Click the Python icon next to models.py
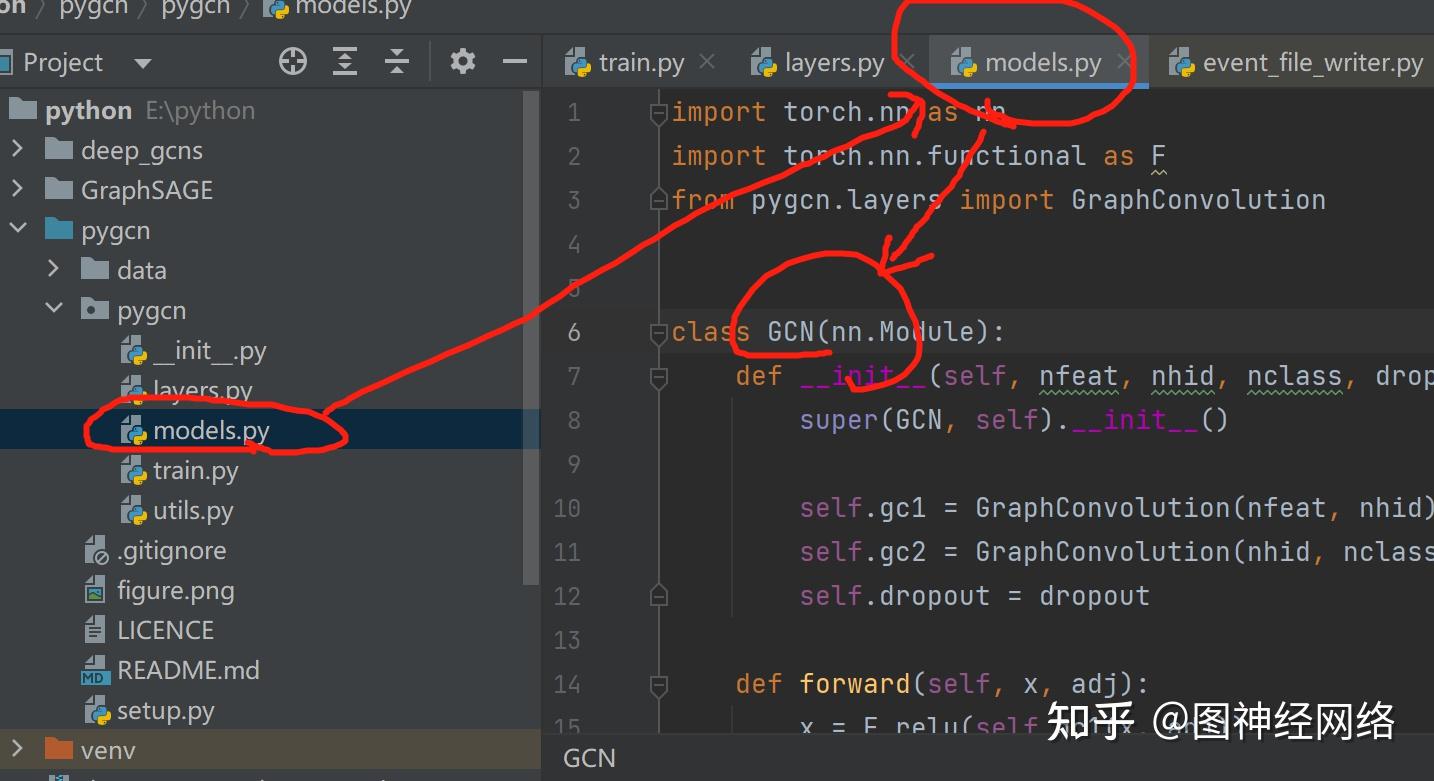The height and width of the screenshot is (781, 1434). (131, 430)
